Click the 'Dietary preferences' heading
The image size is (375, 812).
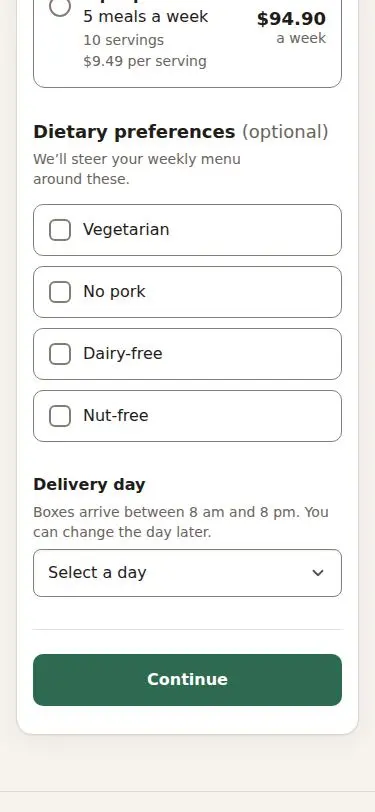pos(134,132)
